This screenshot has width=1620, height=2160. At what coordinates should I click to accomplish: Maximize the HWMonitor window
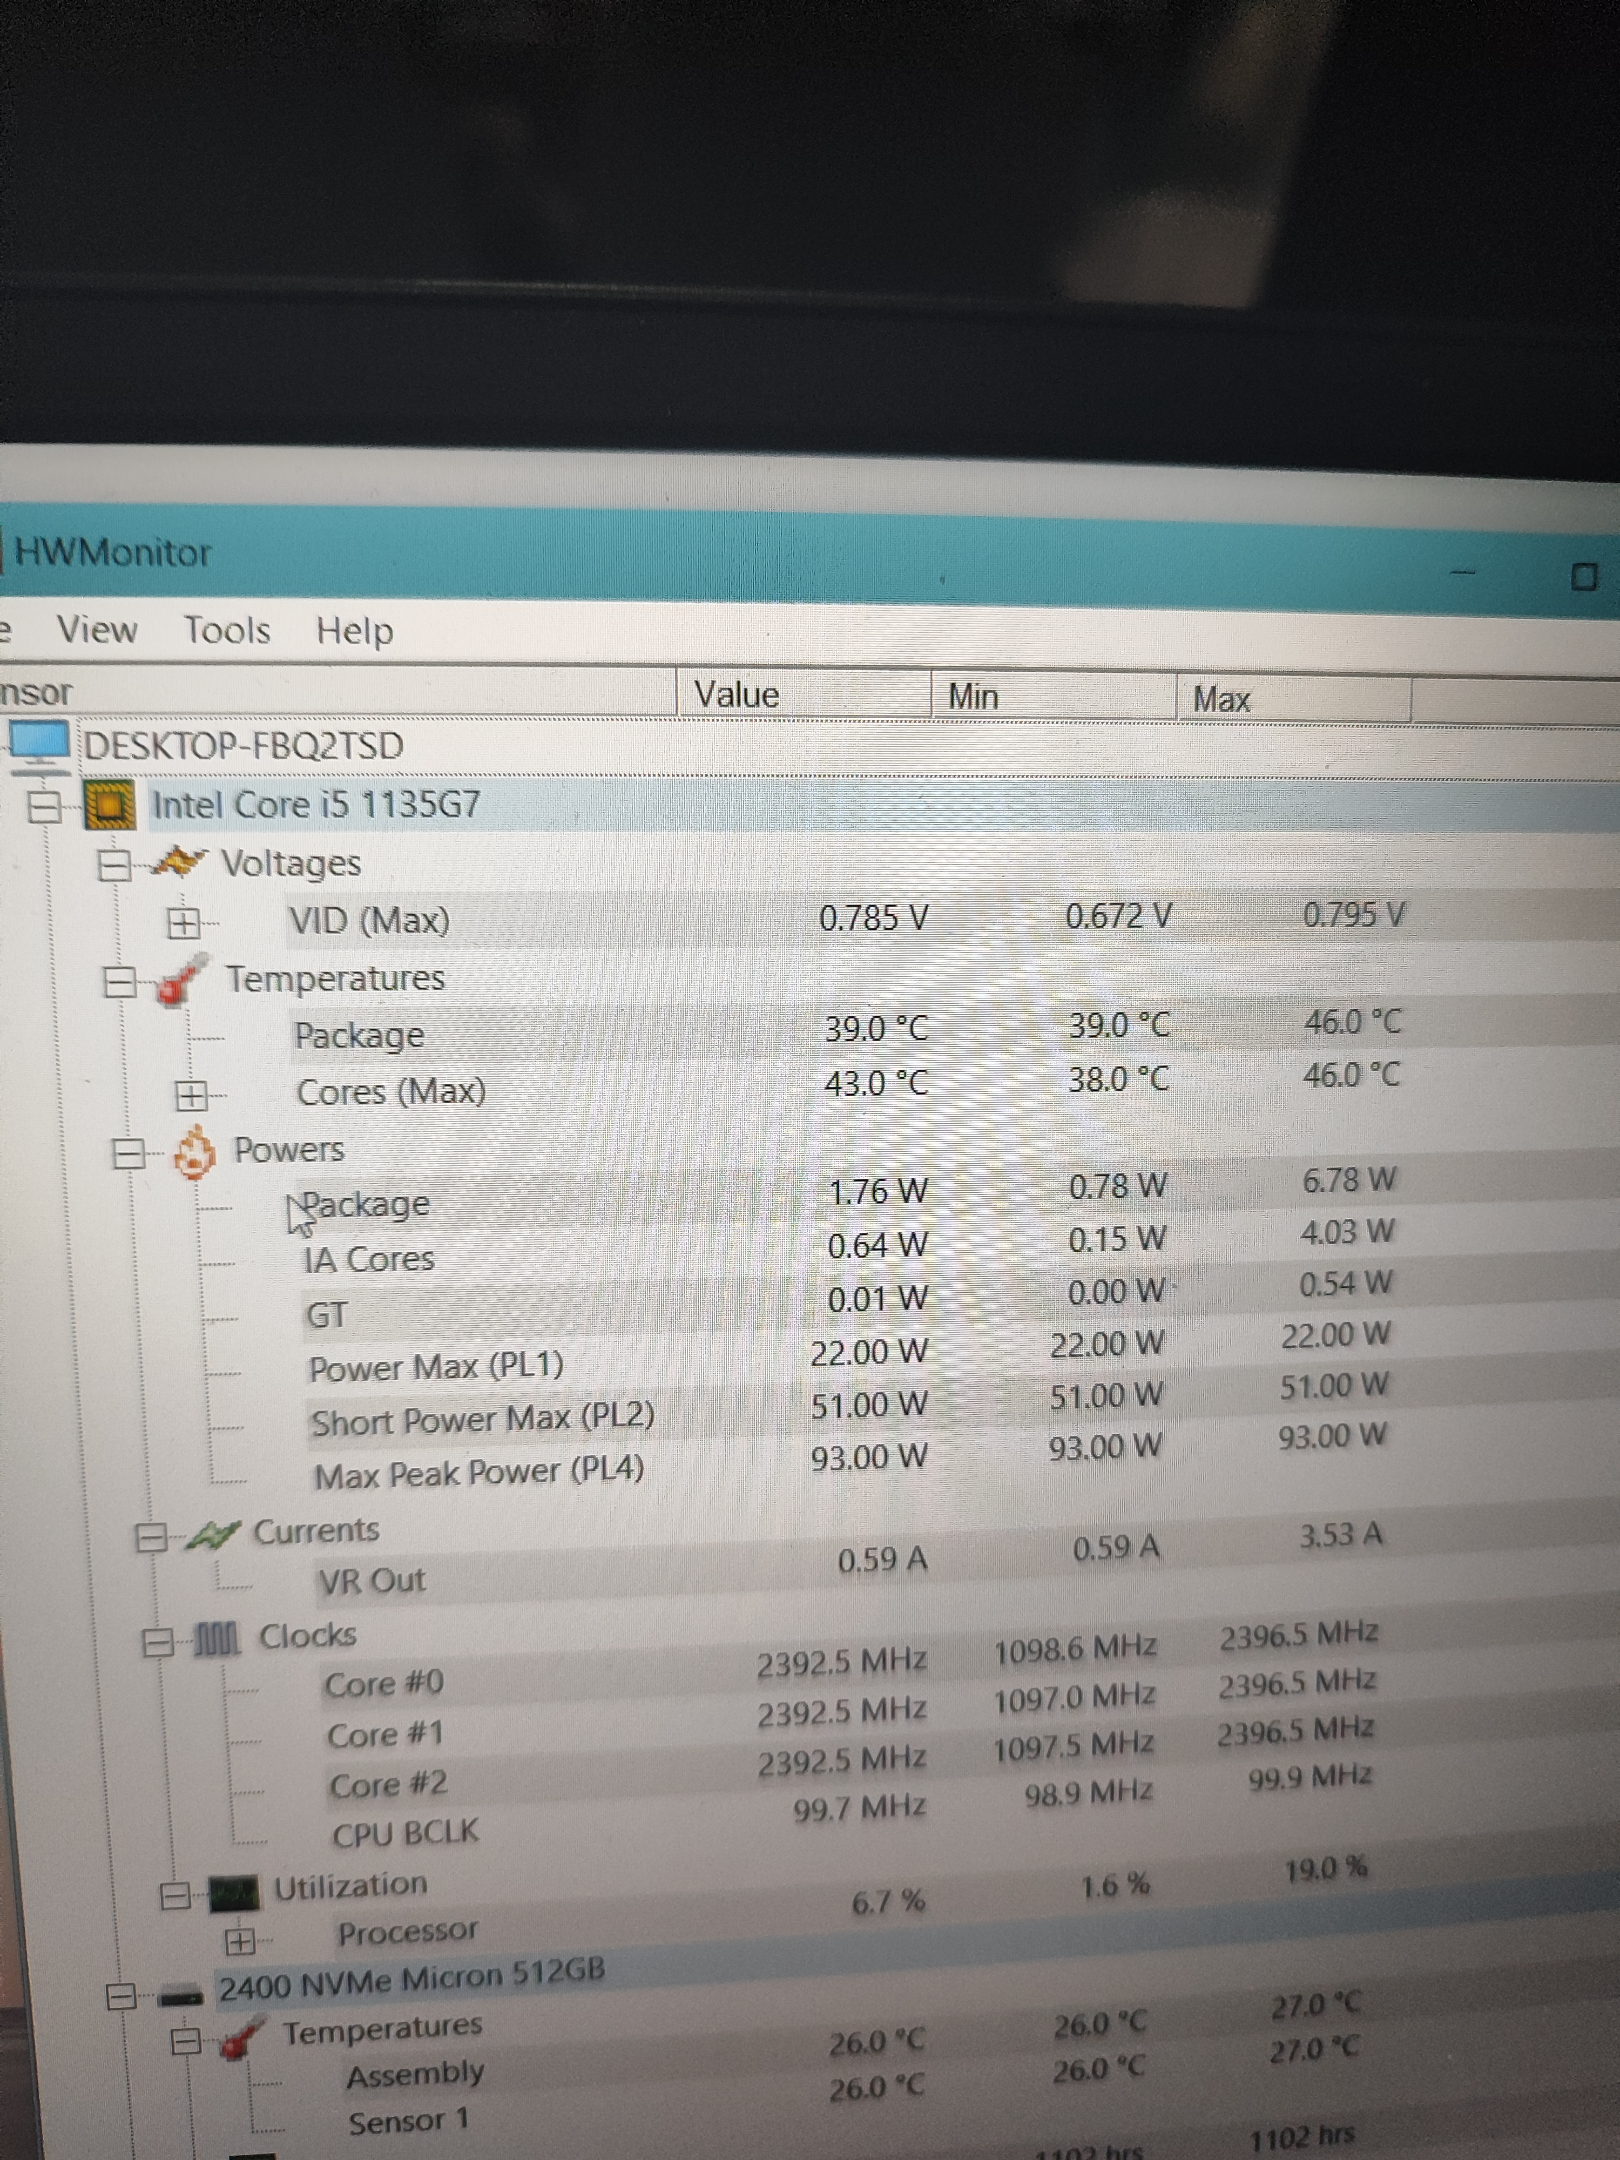[1584, 577]
